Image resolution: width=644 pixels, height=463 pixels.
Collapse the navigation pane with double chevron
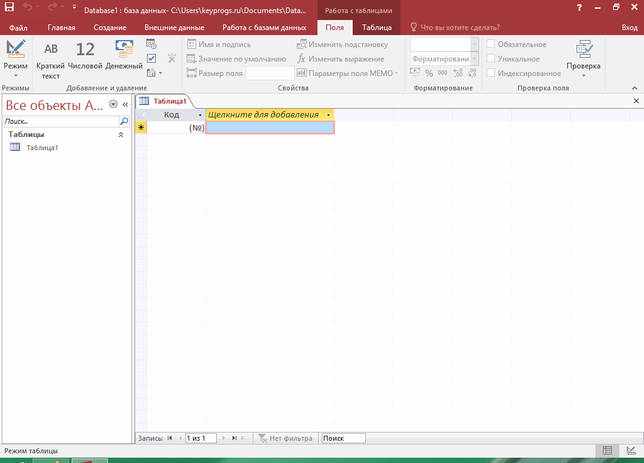[x=125, y=105]
